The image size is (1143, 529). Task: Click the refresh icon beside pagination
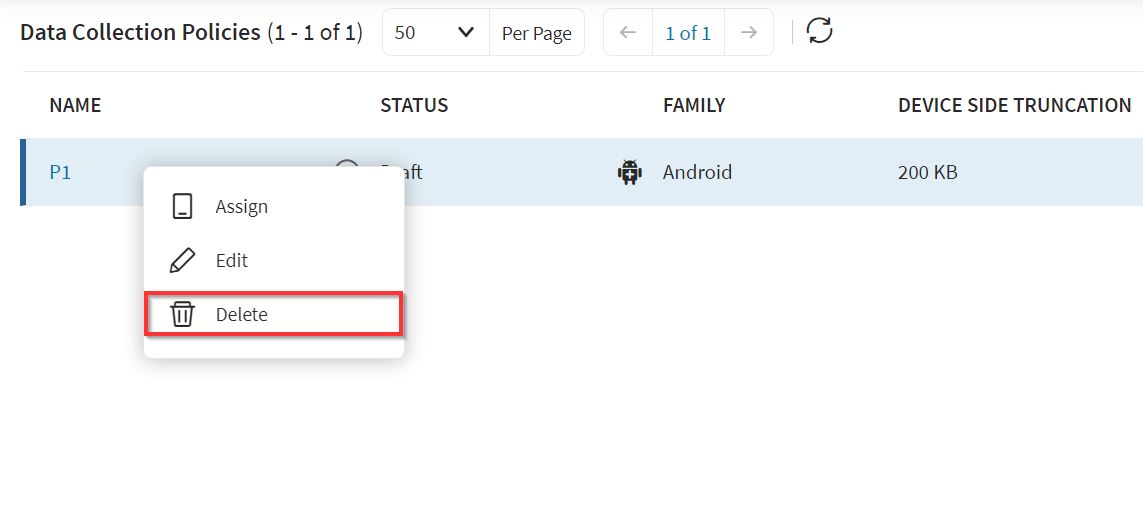click(x=820, y=32)
